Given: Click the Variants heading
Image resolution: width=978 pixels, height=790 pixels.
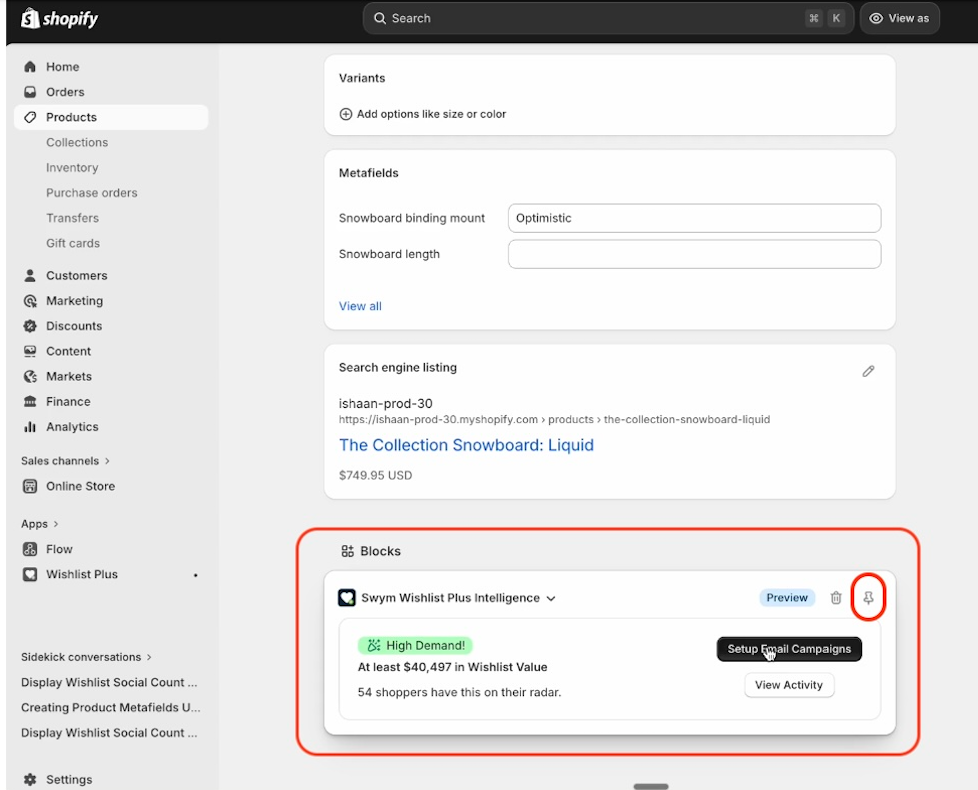Looking at the screenshot, I should [362, 79].
